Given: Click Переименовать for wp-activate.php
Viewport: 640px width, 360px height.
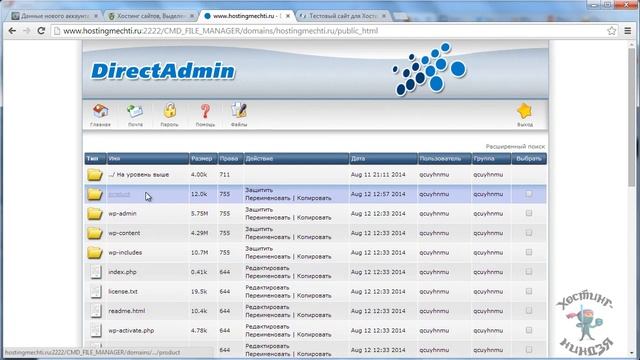Looking at the screenshot, I should (268, 334).
